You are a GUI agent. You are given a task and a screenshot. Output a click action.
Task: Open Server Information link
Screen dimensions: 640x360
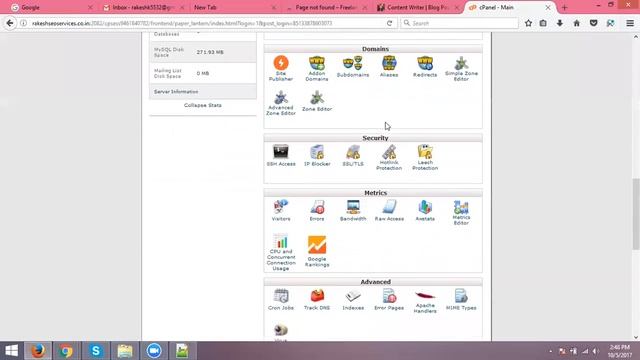click(x=176, y=92)
